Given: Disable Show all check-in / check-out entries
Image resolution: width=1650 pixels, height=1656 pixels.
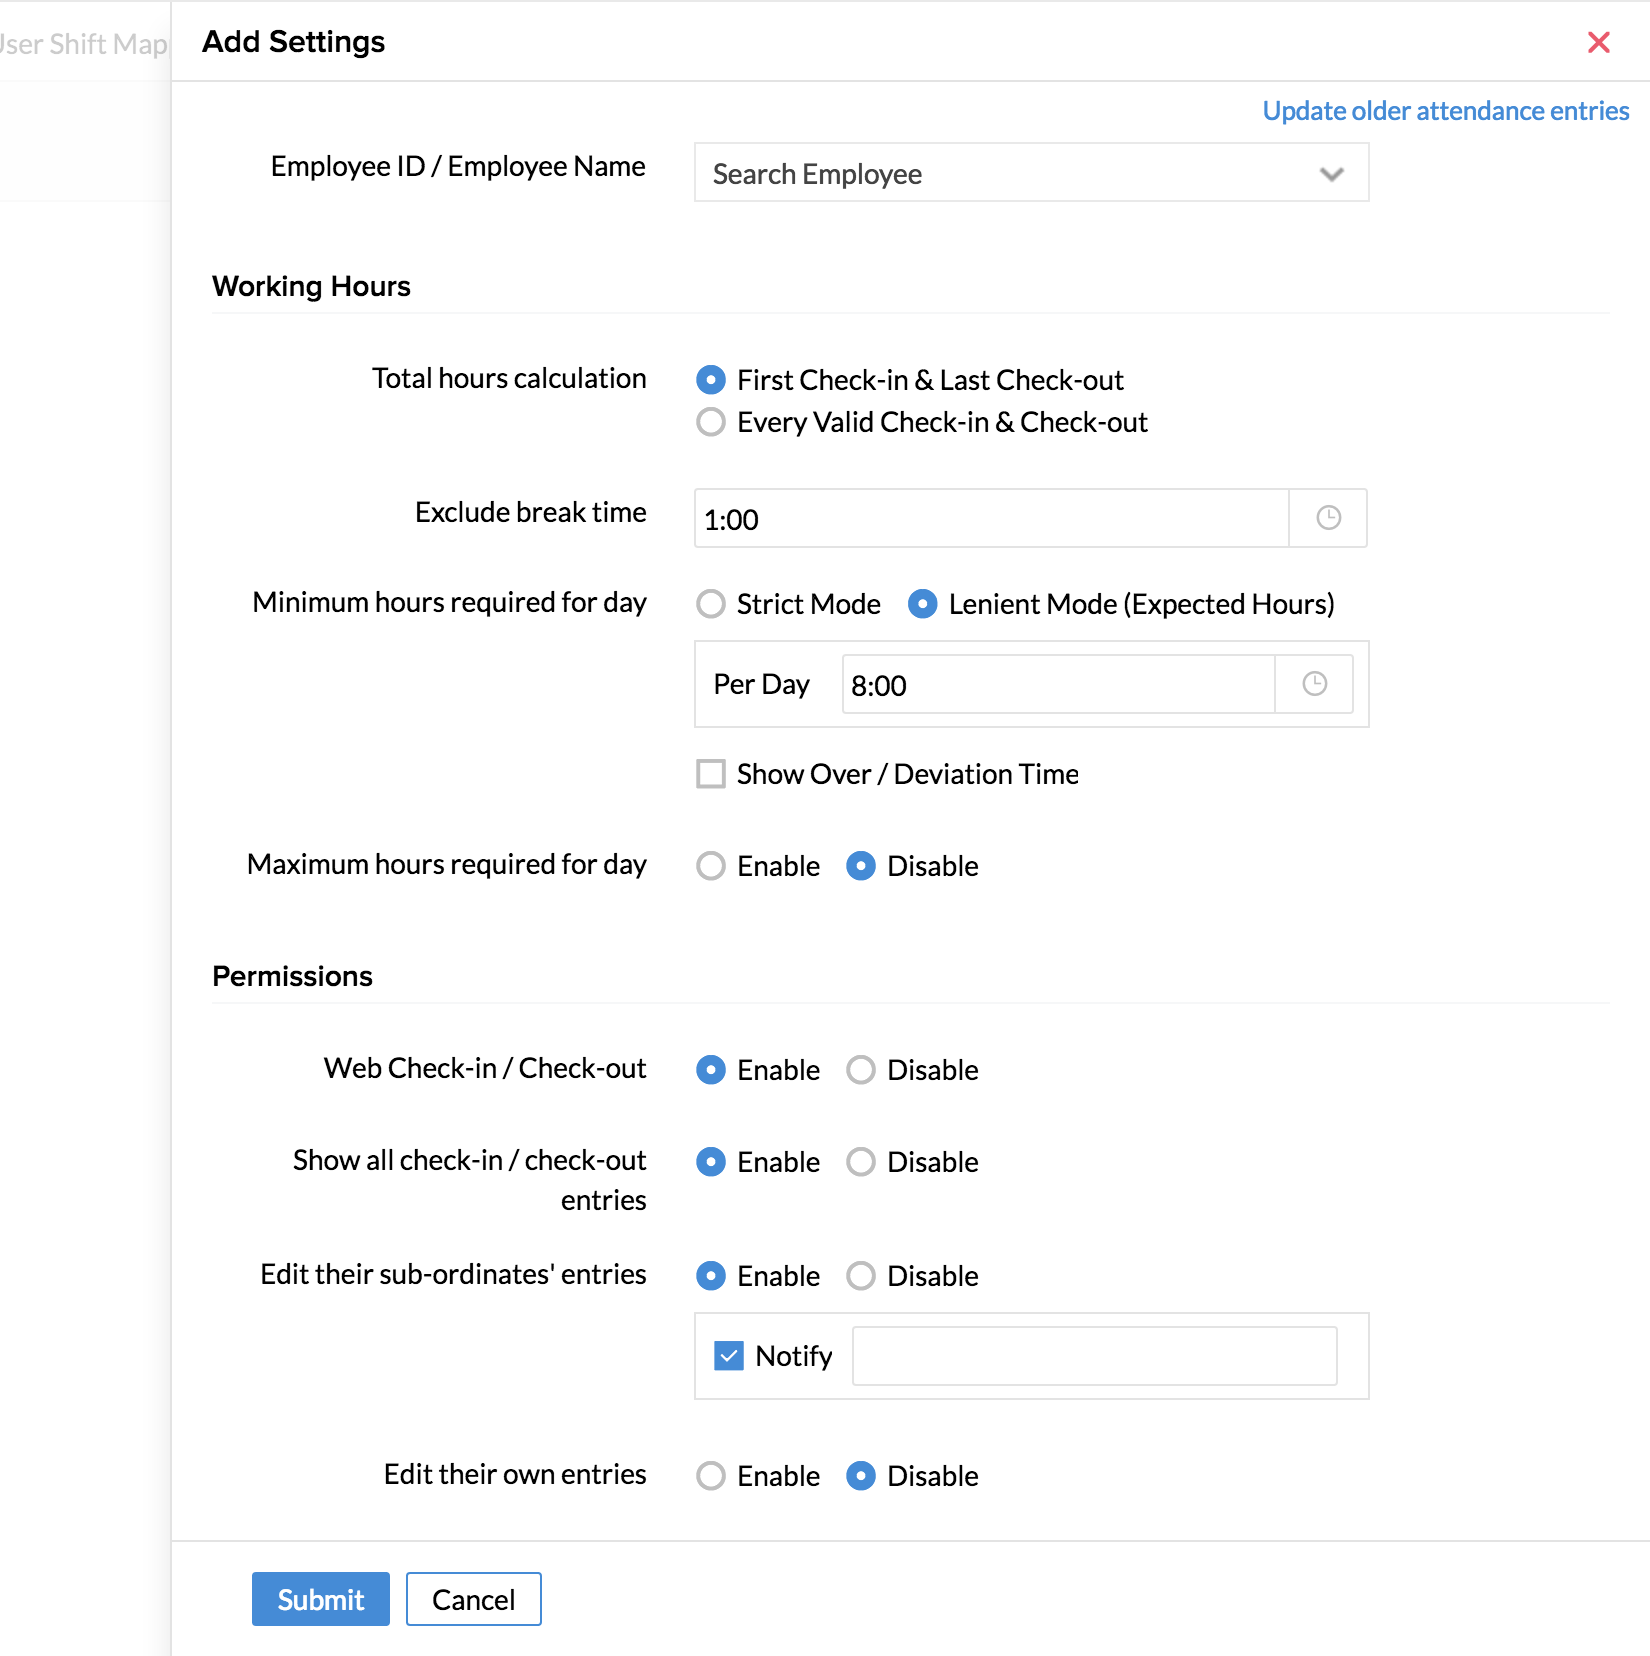Looking at the screenshot, I should (x=861, y=1162).
